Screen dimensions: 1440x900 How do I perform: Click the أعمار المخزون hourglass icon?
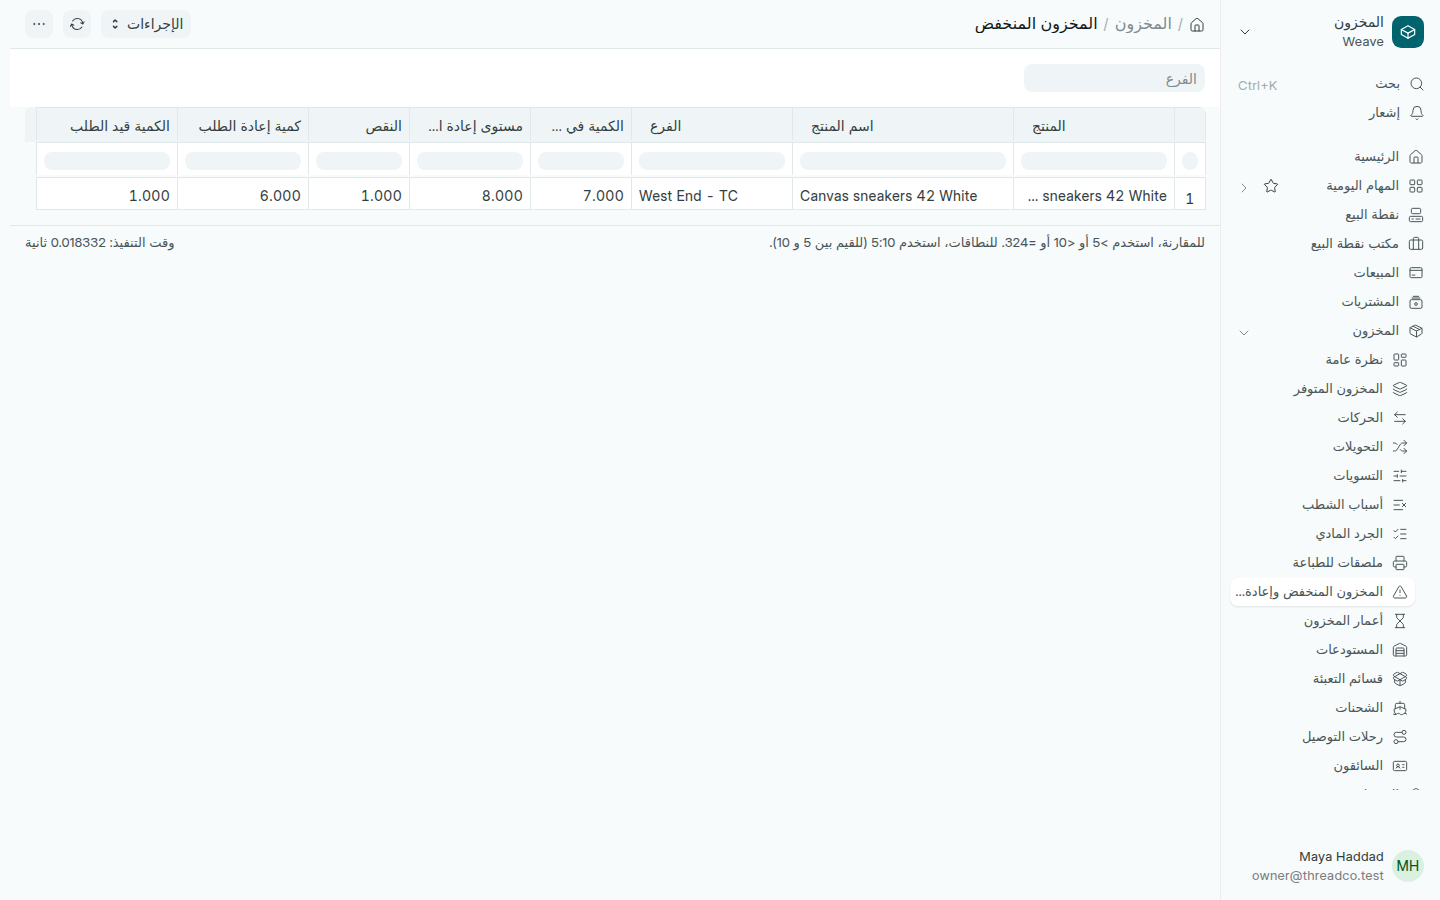point(1400,621)
